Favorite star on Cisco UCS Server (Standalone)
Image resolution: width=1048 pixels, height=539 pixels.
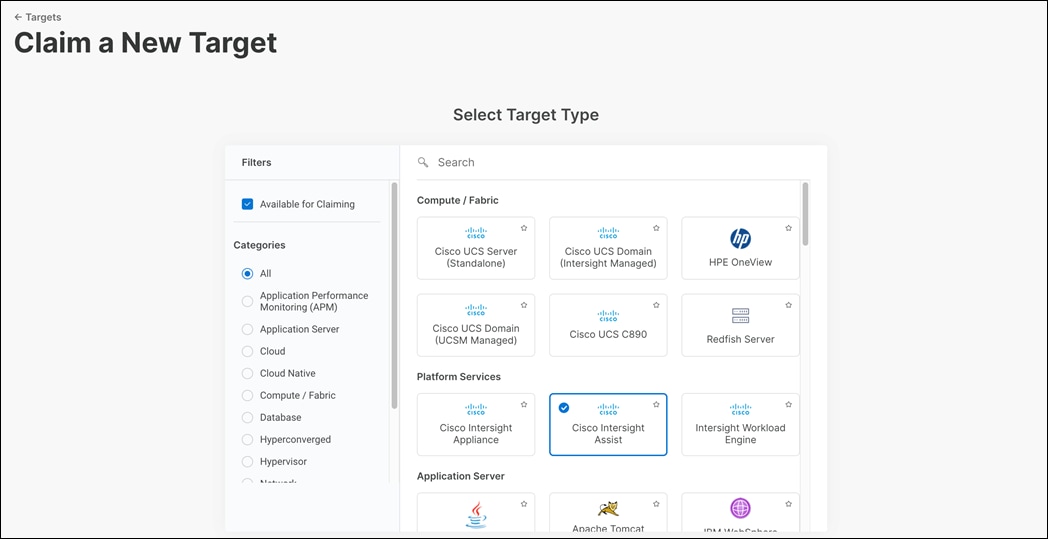(x=524, y=228)
